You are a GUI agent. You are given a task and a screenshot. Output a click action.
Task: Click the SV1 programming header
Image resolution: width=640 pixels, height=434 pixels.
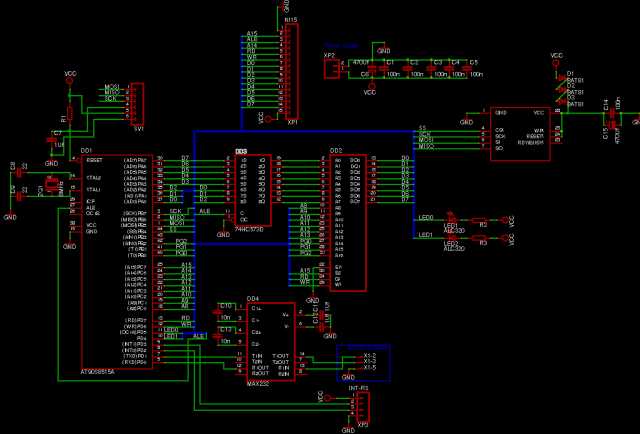(x=138, y=104)
